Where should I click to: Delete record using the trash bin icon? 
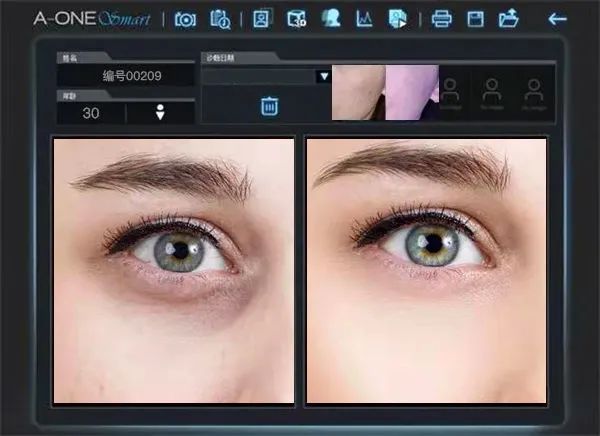point(269,105)
